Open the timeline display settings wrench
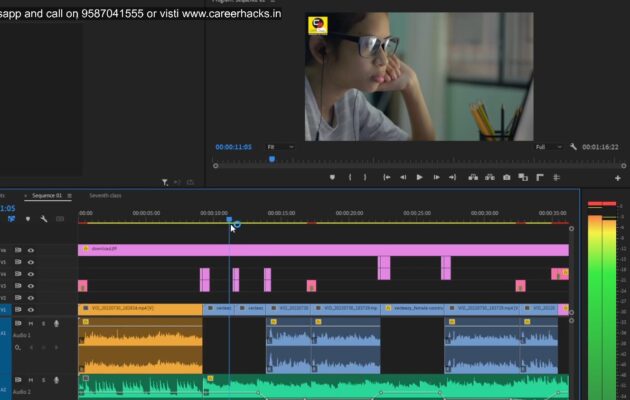 (x=44, y=218)
